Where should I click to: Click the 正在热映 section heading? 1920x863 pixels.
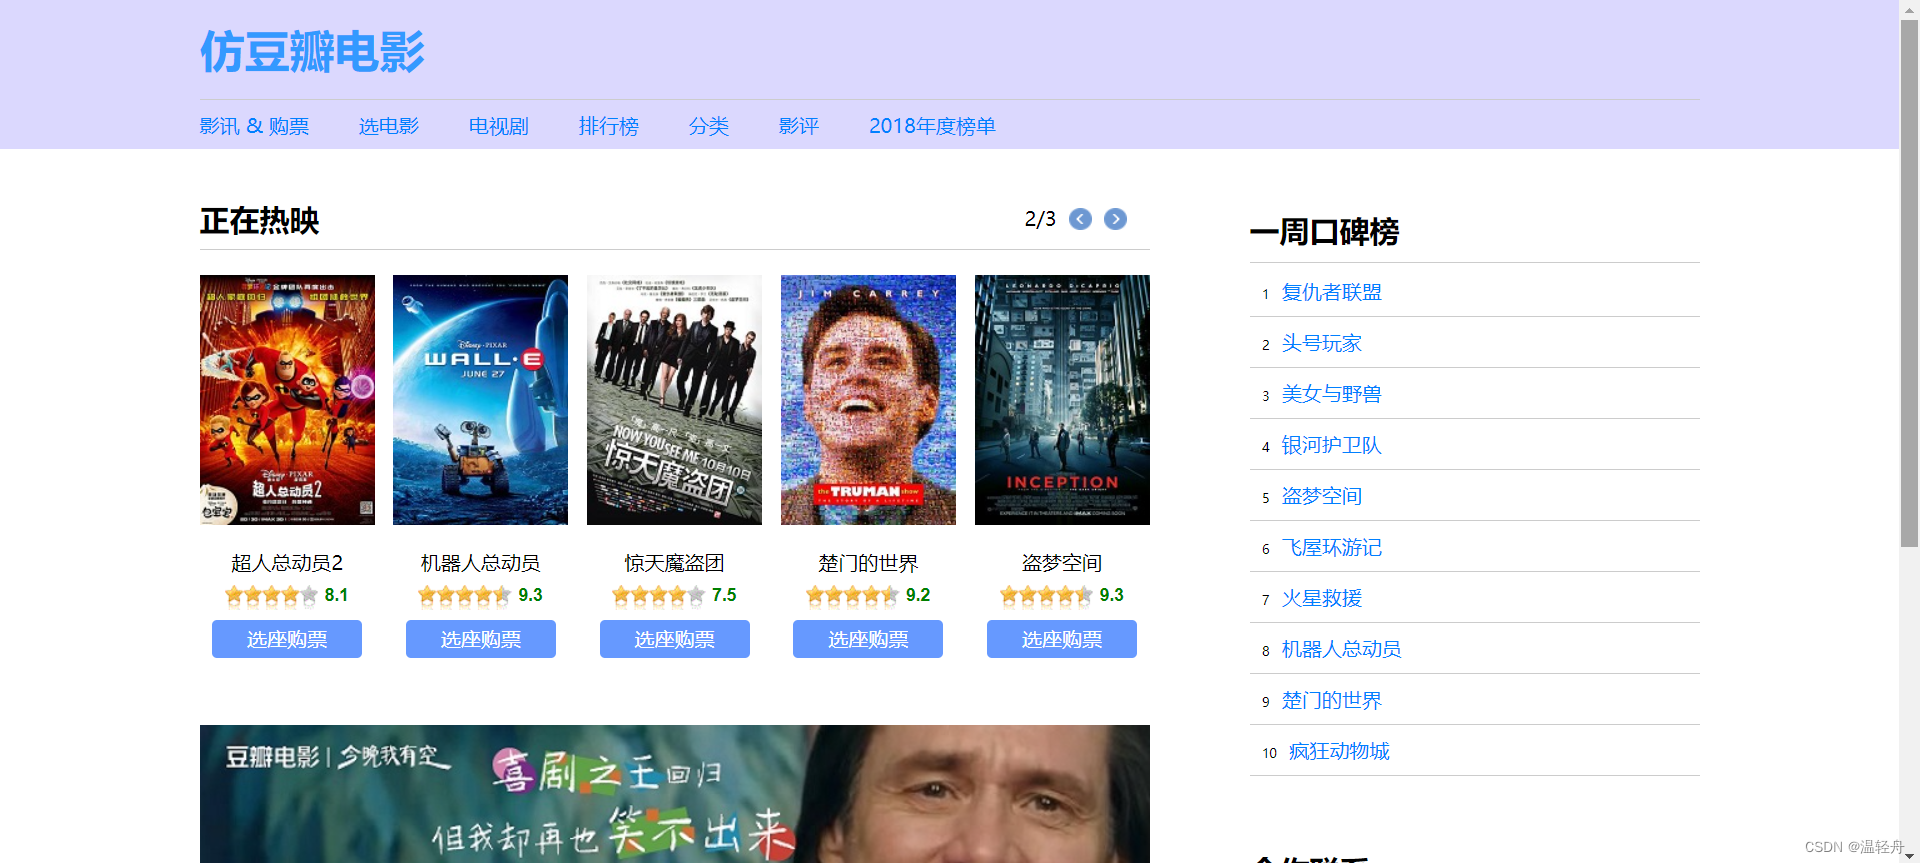coord(260,221)
